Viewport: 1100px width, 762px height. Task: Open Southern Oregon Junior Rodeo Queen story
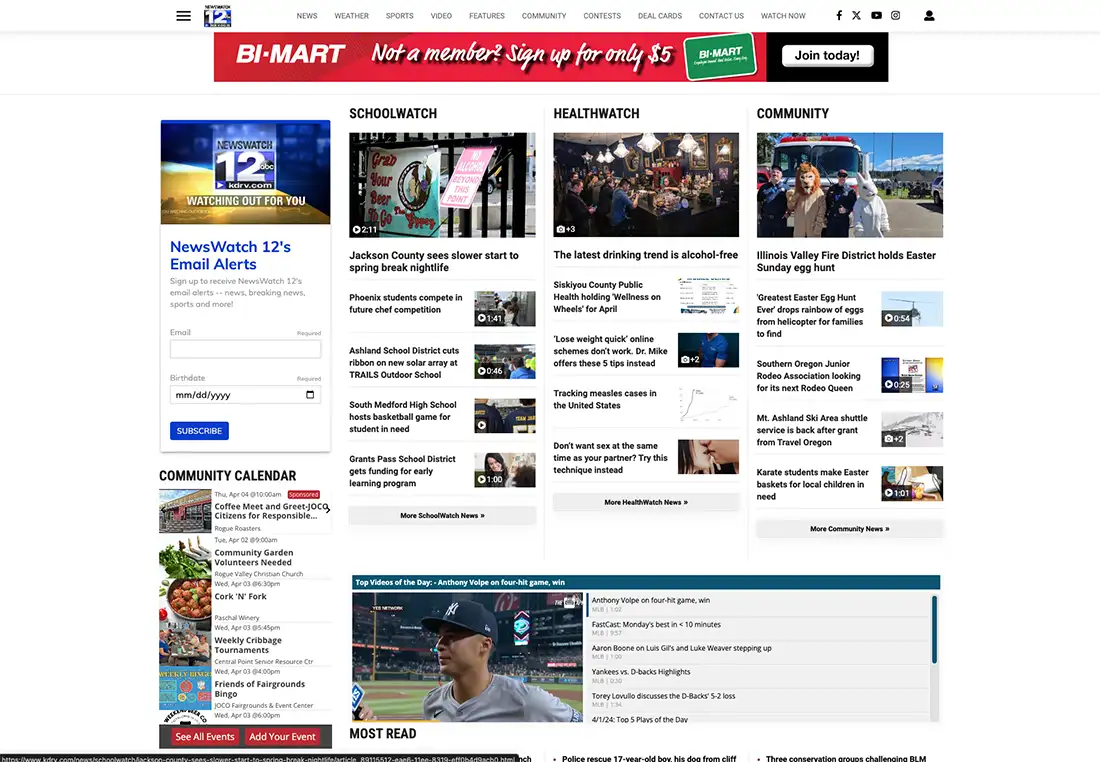click(x=808, y=376)
